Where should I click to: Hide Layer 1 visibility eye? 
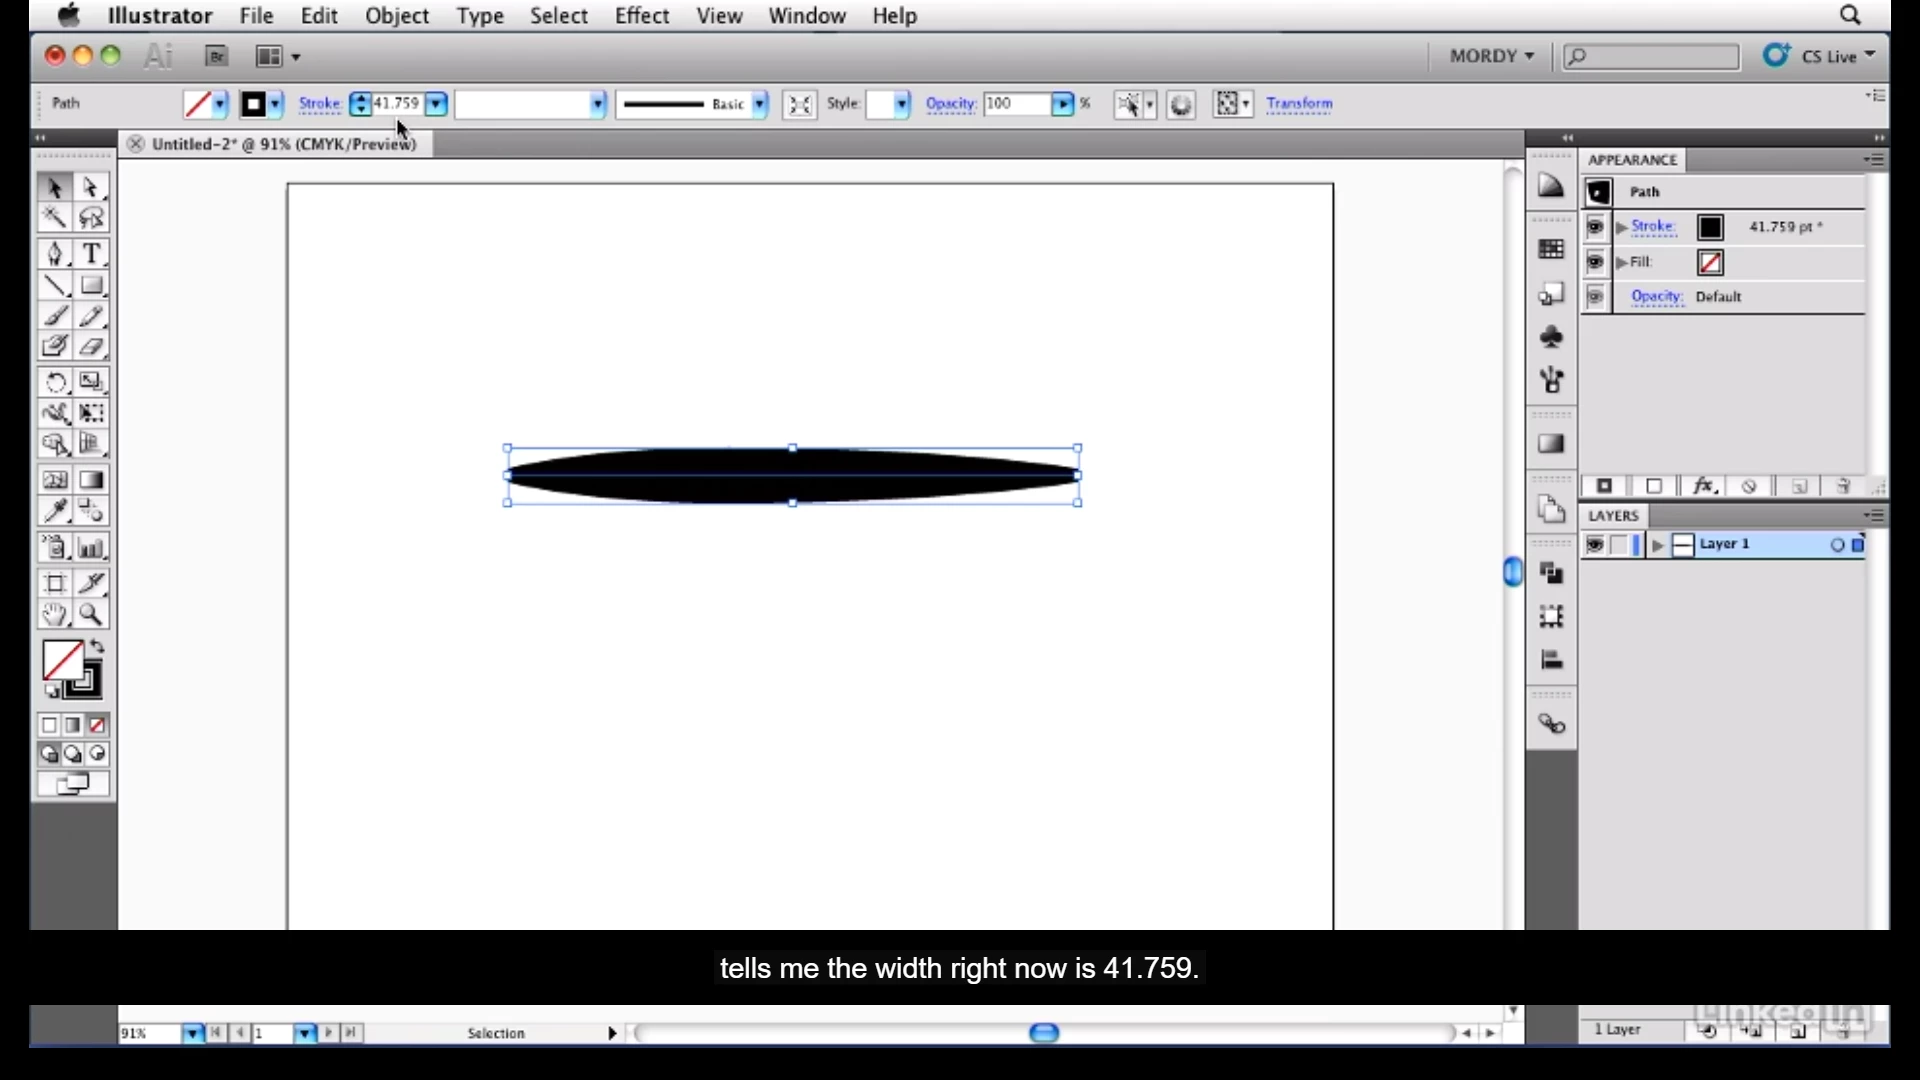[x=1595, y=545]
